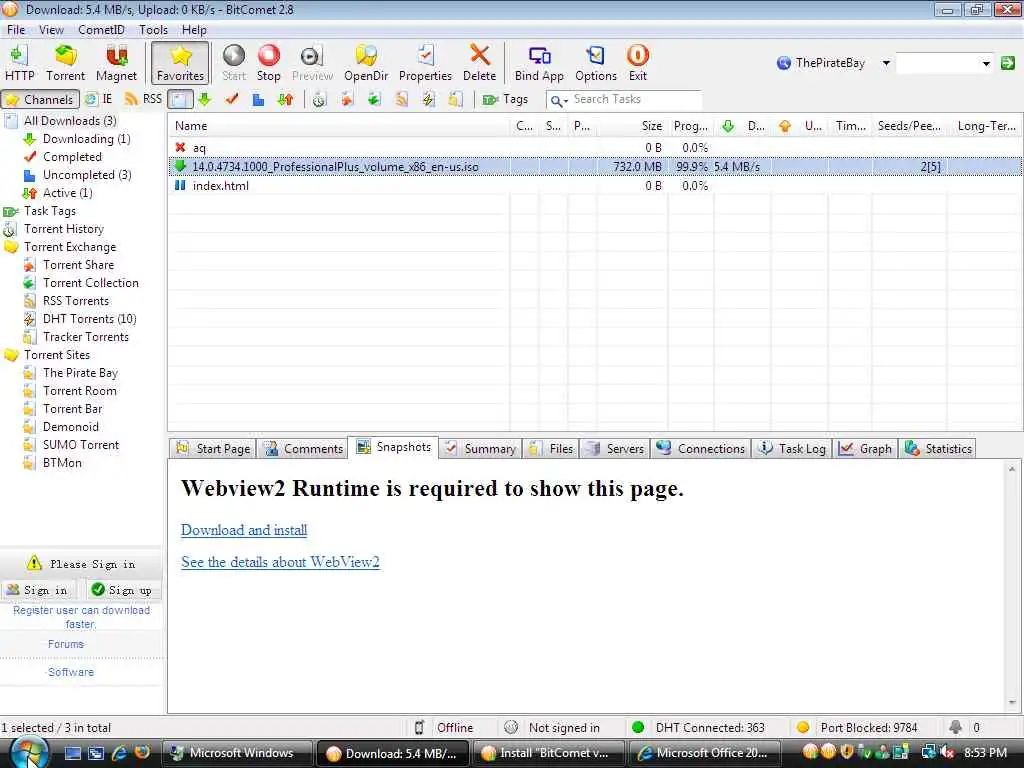Open the CometID menu
The image size is (1024, 768).
[101, 29]
